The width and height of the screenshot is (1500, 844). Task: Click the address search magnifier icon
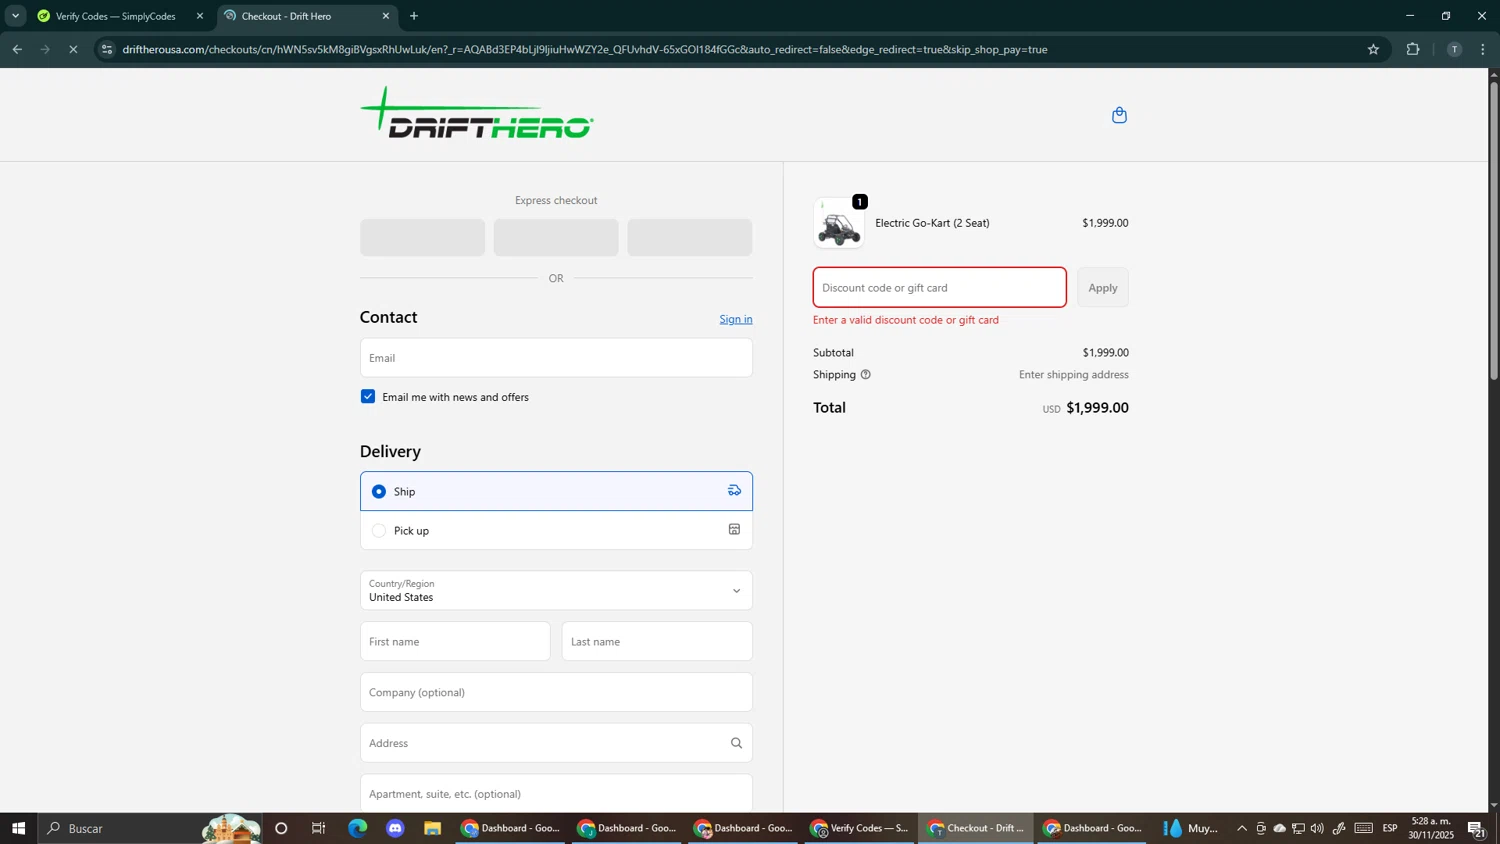pyautogui.click(x=736, y=743)
